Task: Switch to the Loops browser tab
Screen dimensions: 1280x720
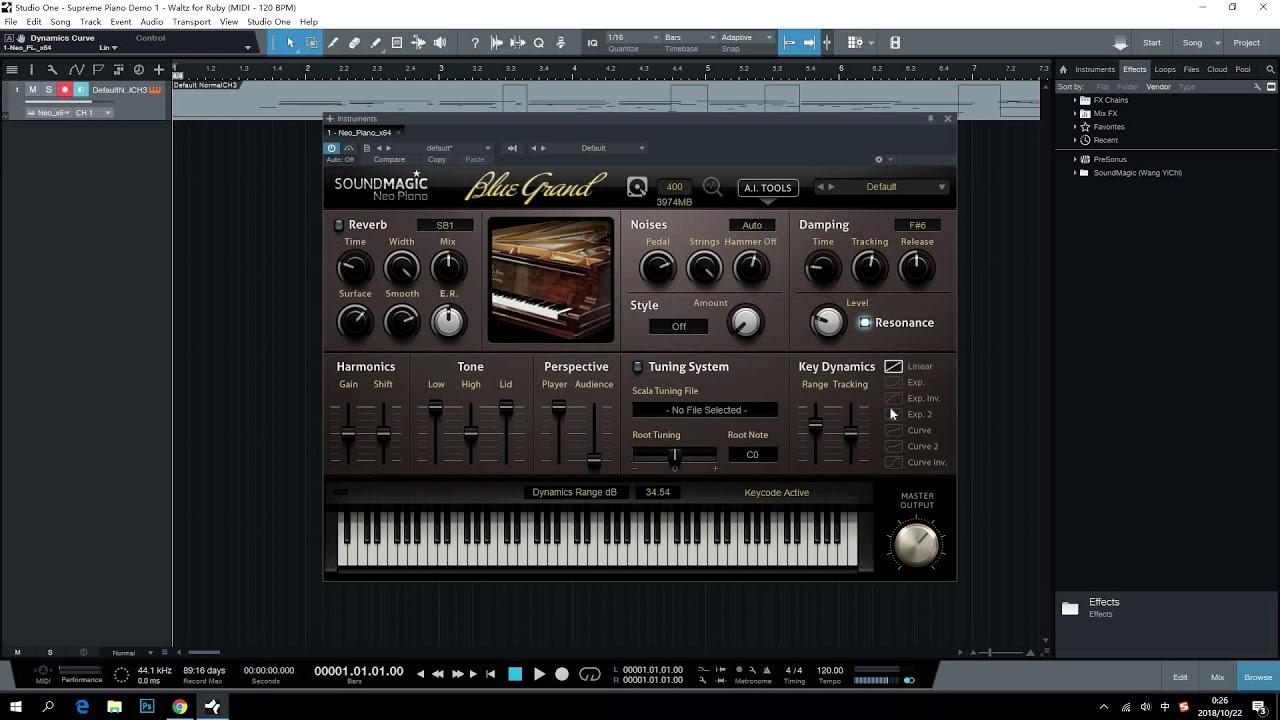Action: [x=1165, y=69]
